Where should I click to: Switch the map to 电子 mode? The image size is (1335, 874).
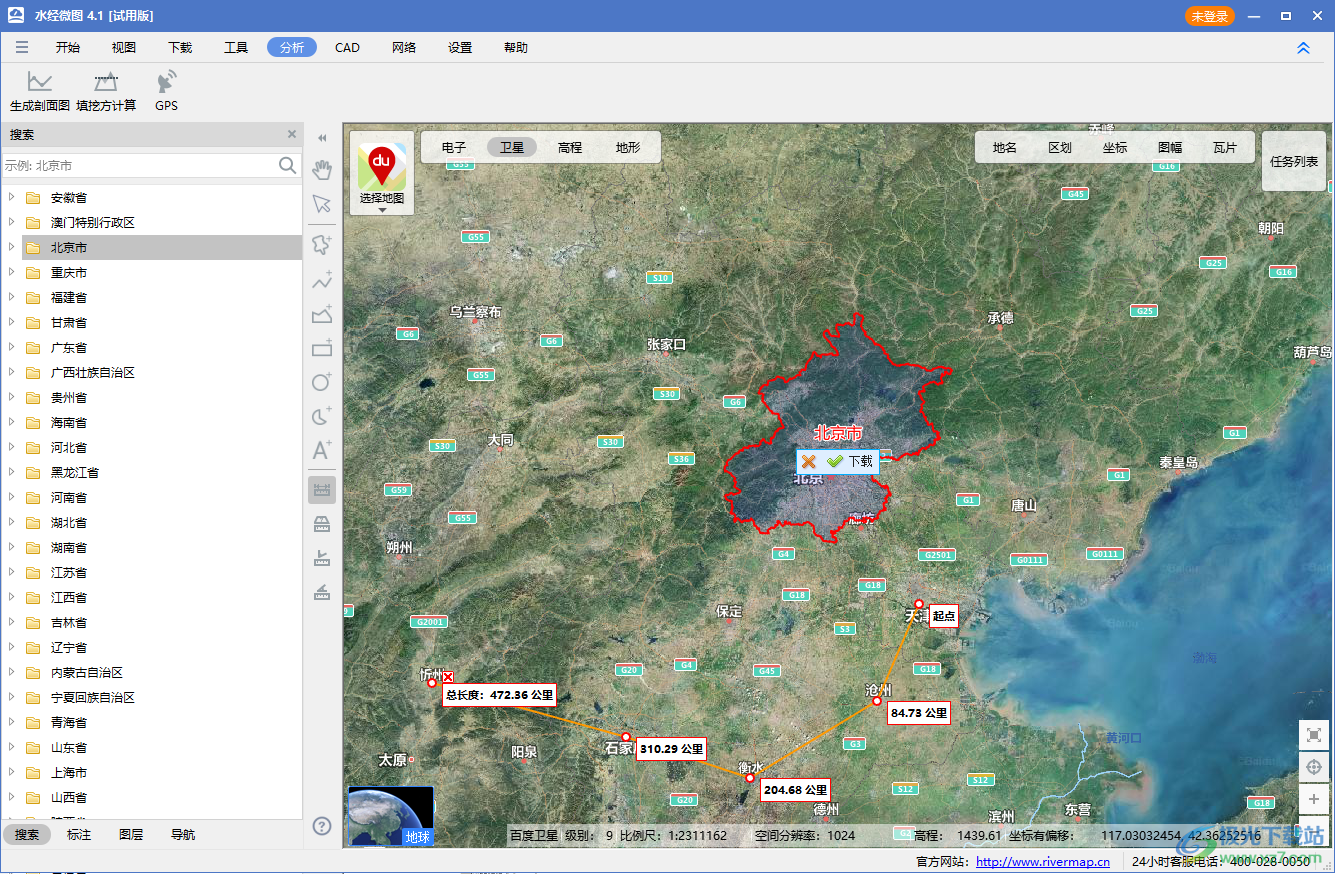click(454, 147)
